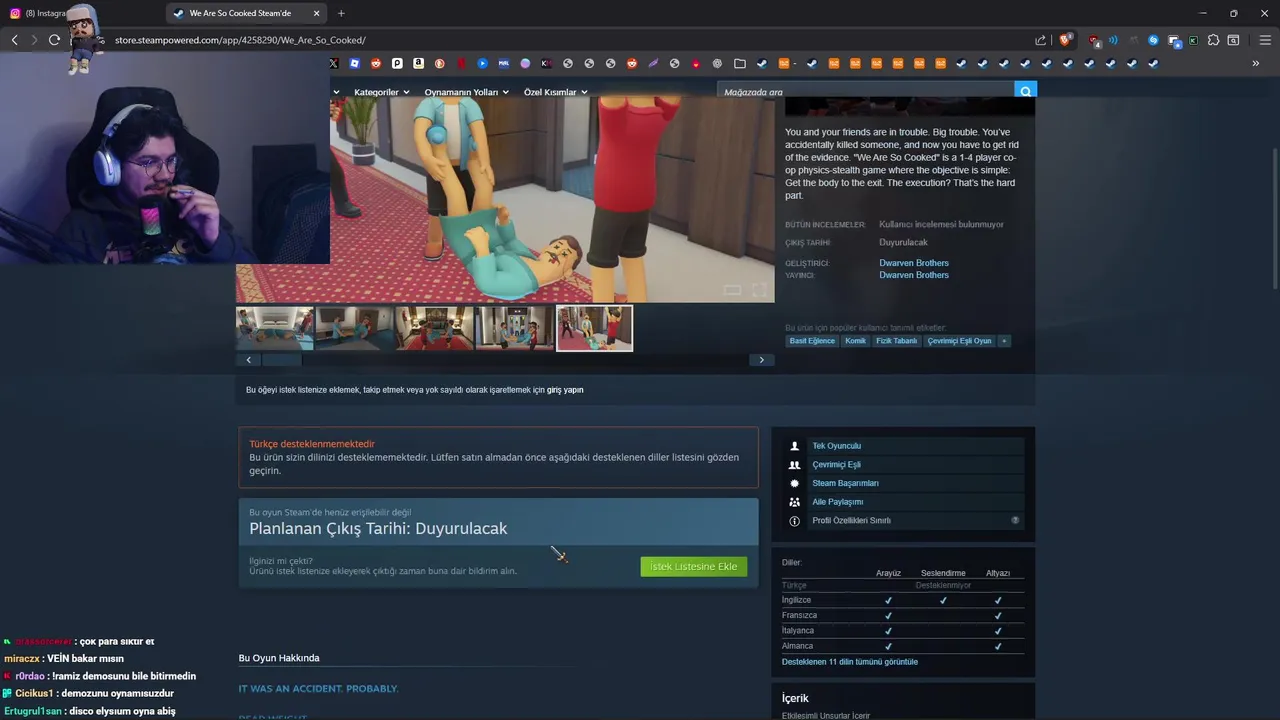
Task: Expand the Oynamanın Yolları dropdown
Action: pos(466,92)
